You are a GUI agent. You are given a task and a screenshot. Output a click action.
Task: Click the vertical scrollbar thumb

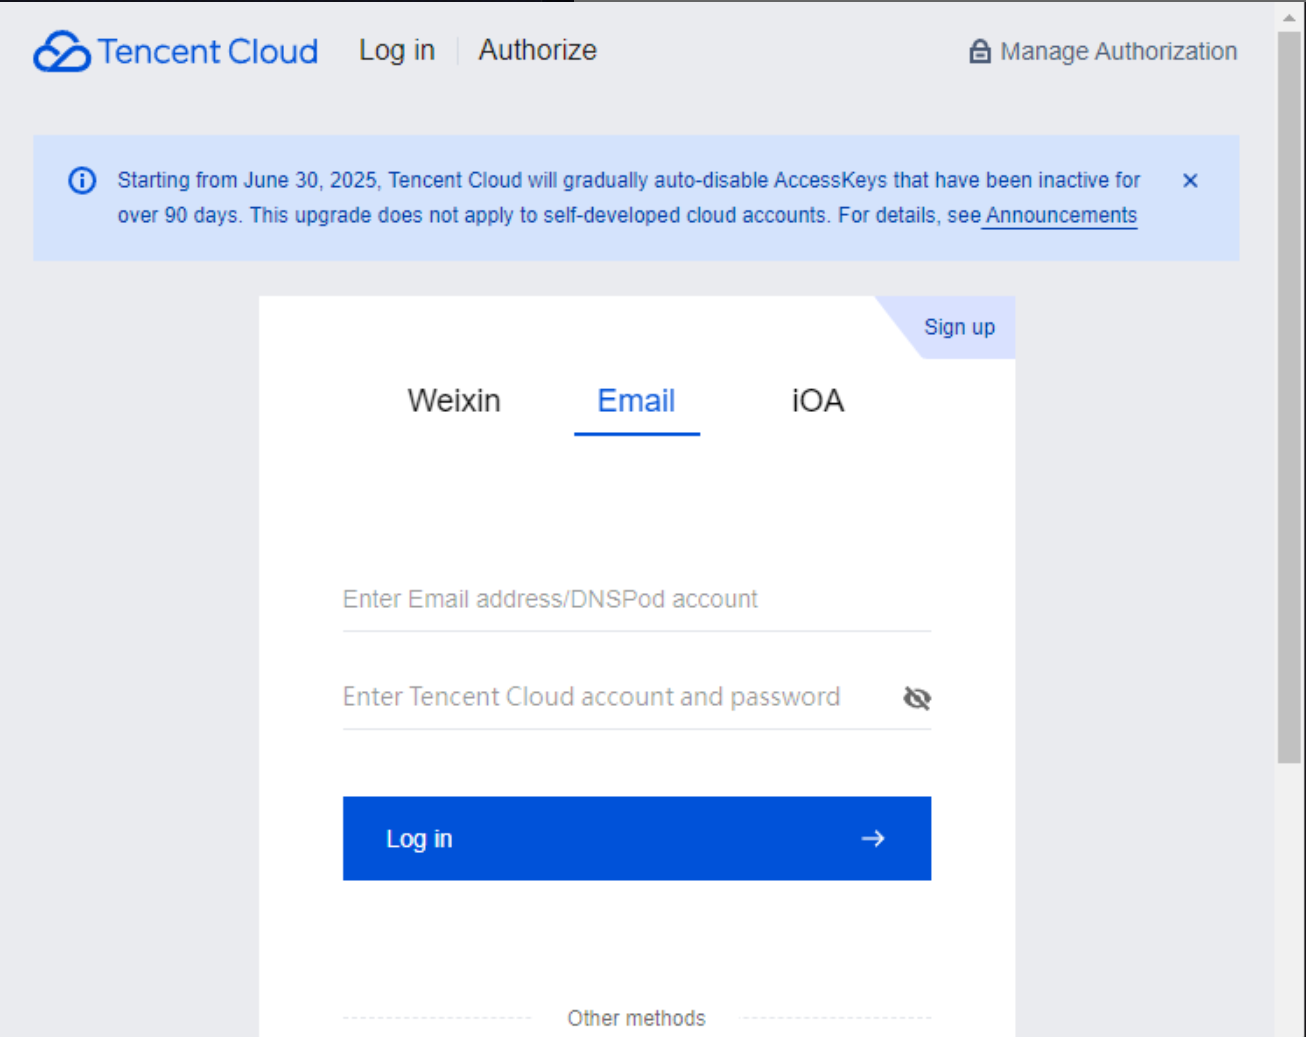(1289, 400)
